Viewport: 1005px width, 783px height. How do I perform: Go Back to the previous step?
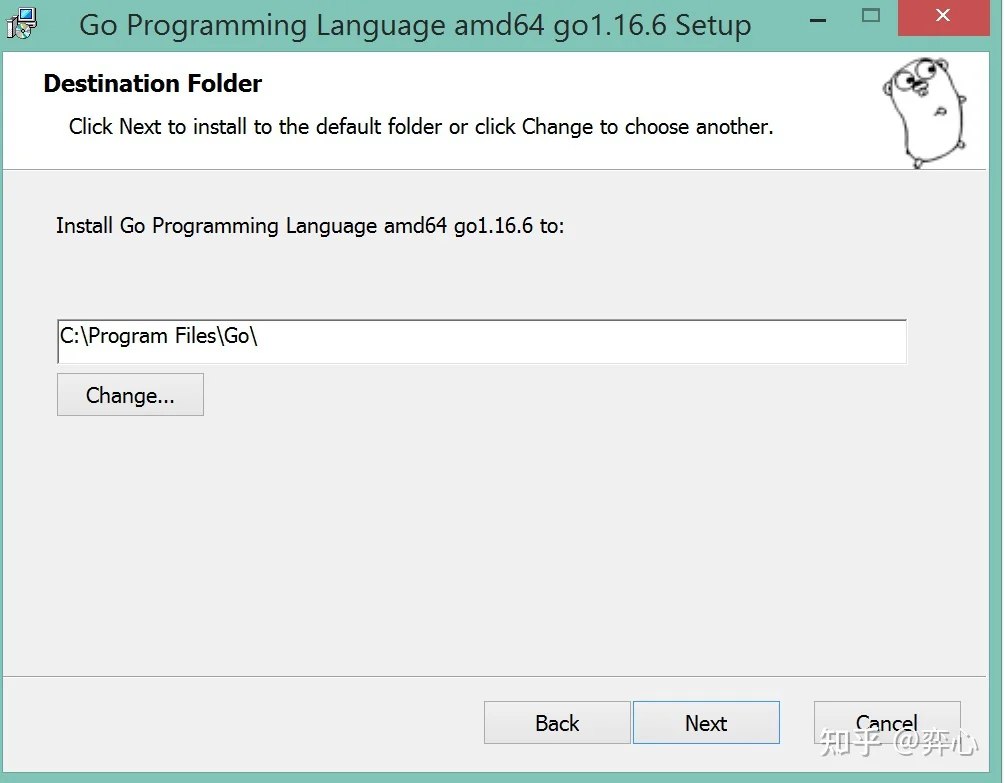pyautogui.click(x=557, y=723)
